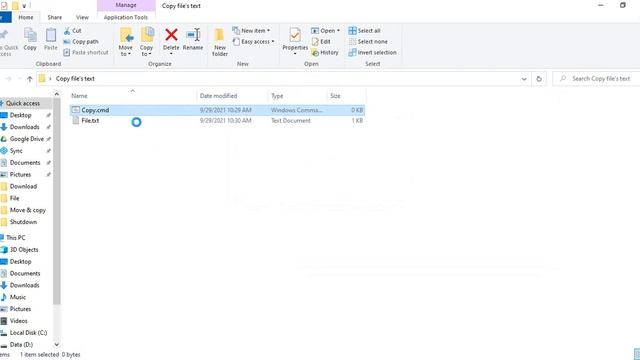
Task: Click the Copy icon in Clipboard group
Action: point(30,40)
